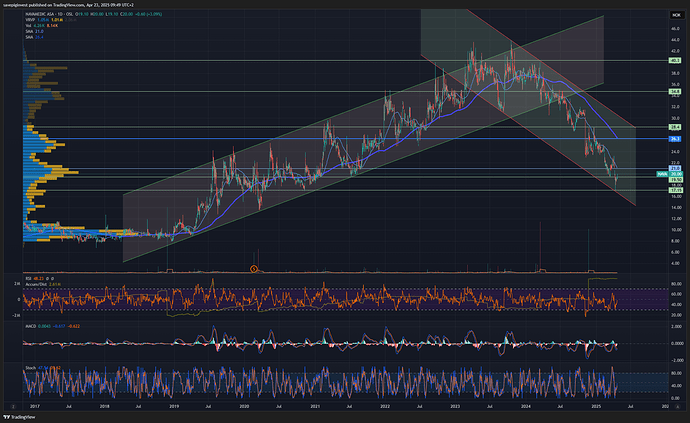The image size is (690, 423).
Task: Click the 2024 label on the time axis
Action: point(525,406)
